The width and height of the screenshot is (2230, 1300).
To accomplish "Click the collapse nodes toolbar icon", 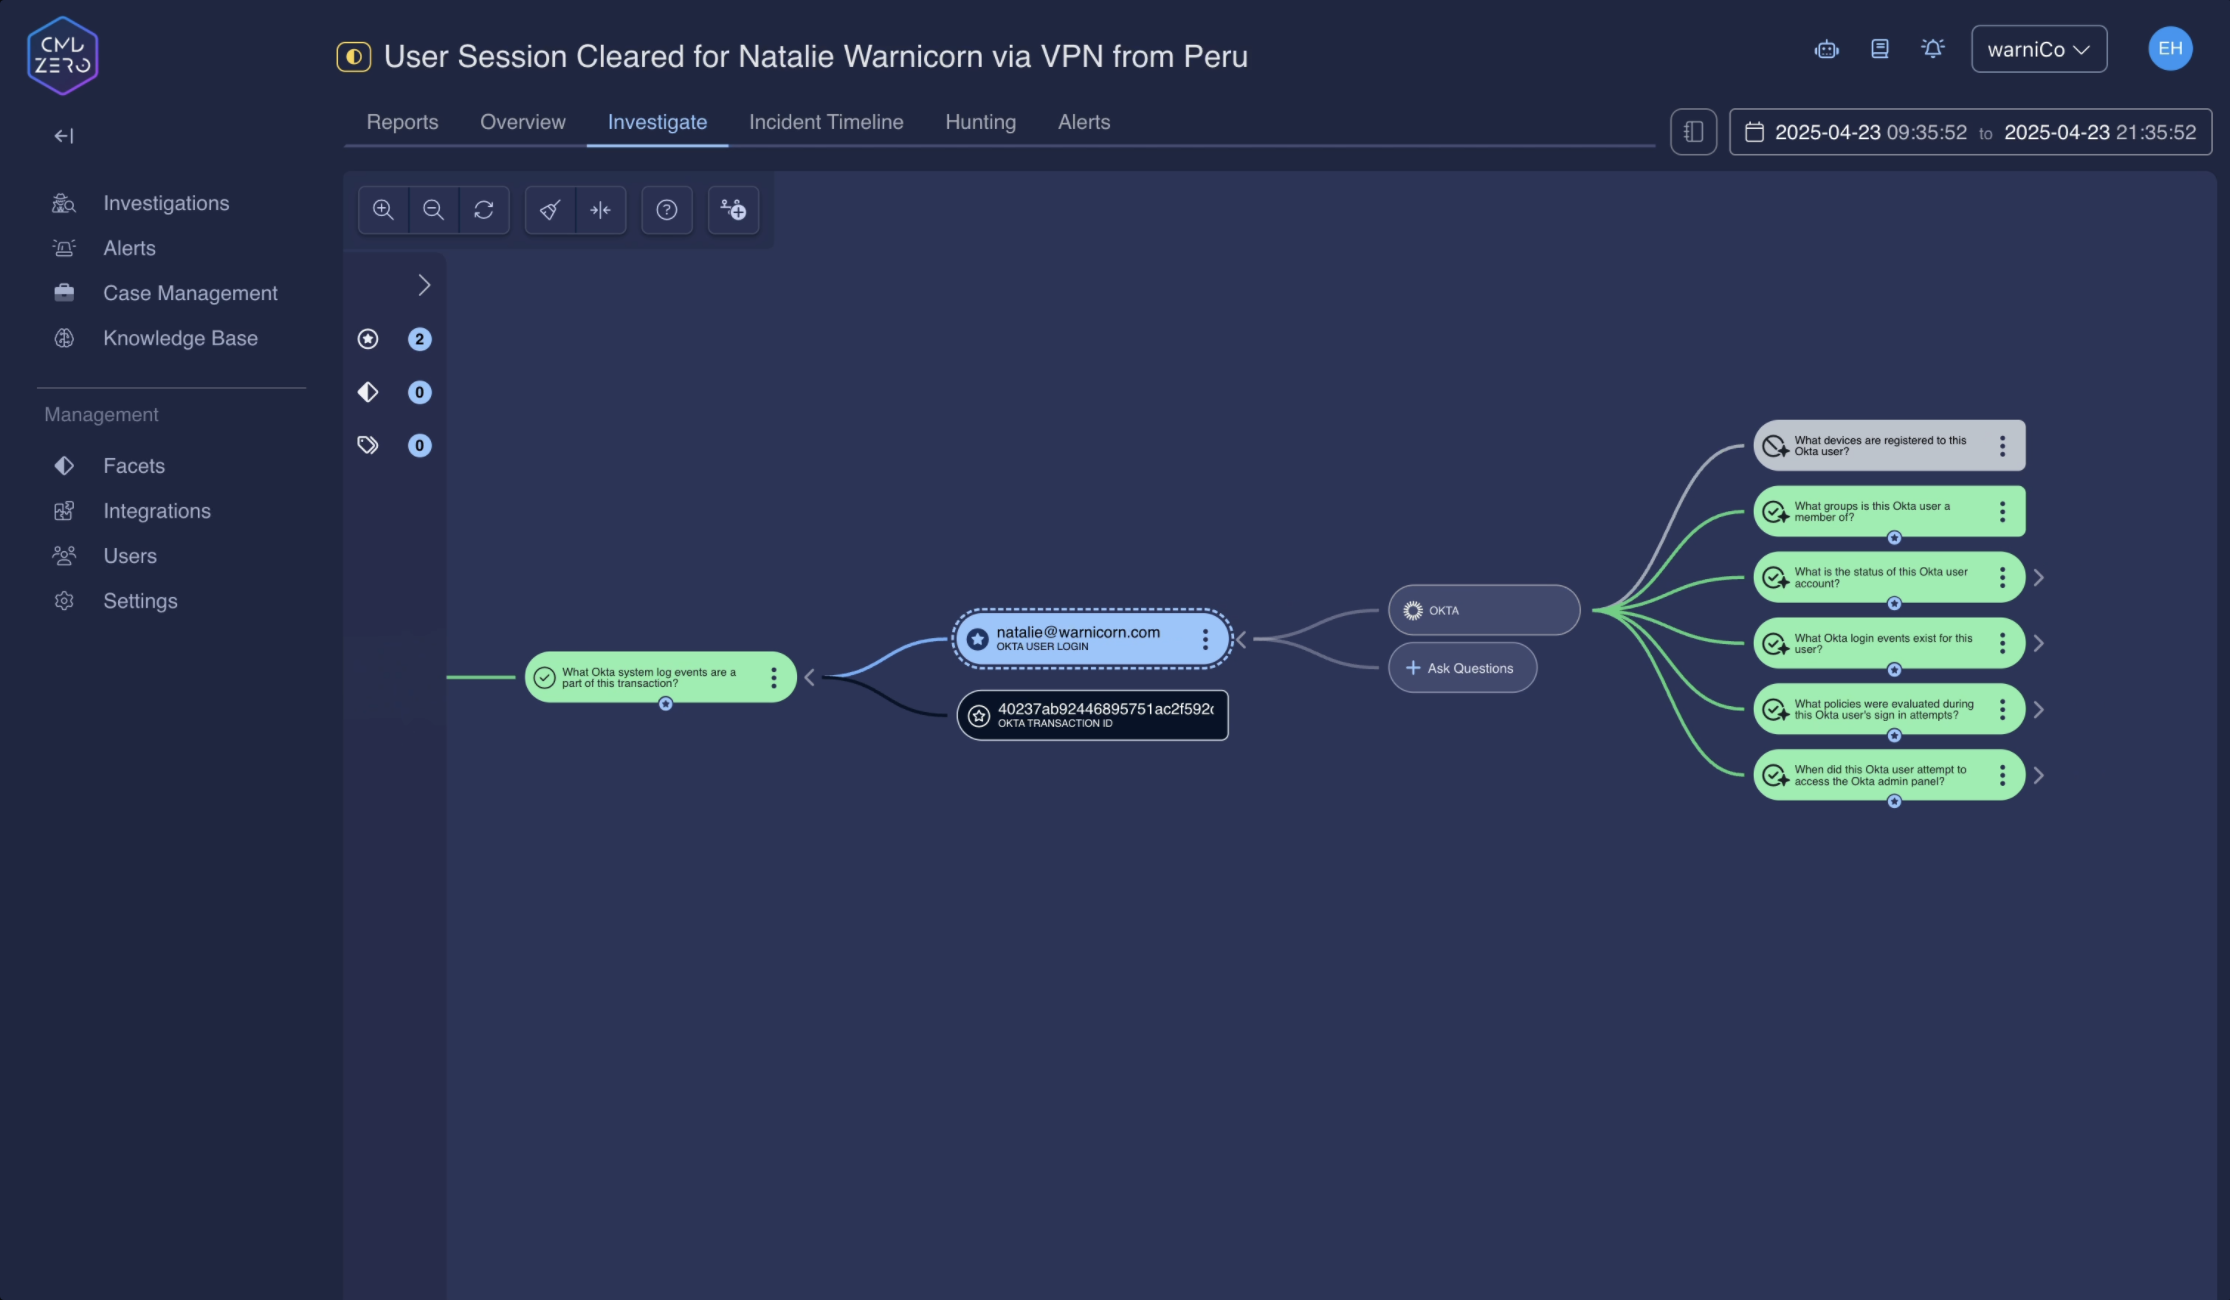I will (600, 210).
